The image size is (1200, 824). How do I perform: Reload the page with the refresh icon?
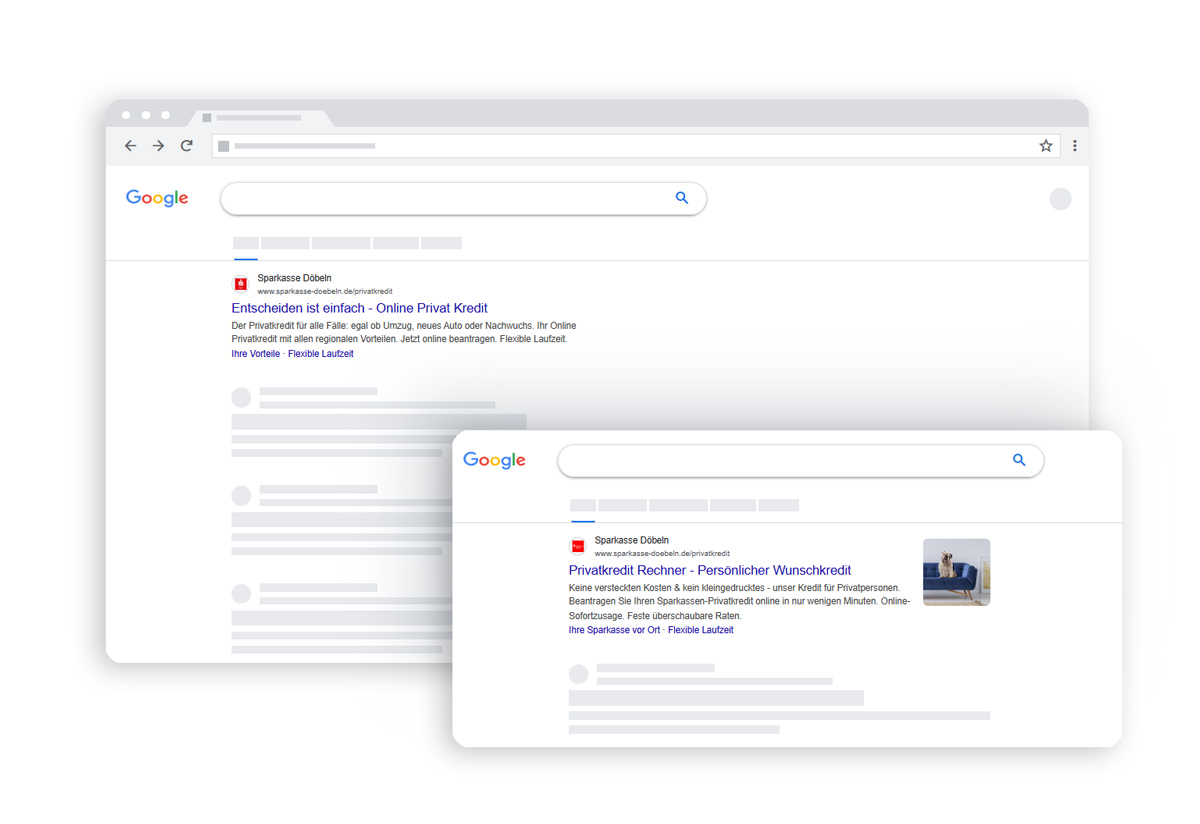[187, 146]
